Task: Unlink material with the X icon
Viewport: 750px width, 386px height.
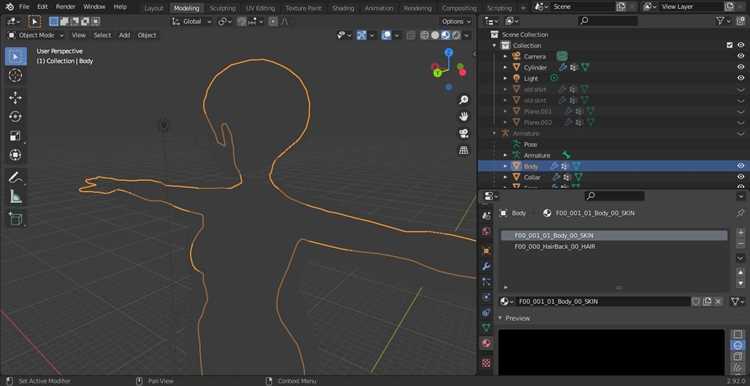Action: [718, 301]
